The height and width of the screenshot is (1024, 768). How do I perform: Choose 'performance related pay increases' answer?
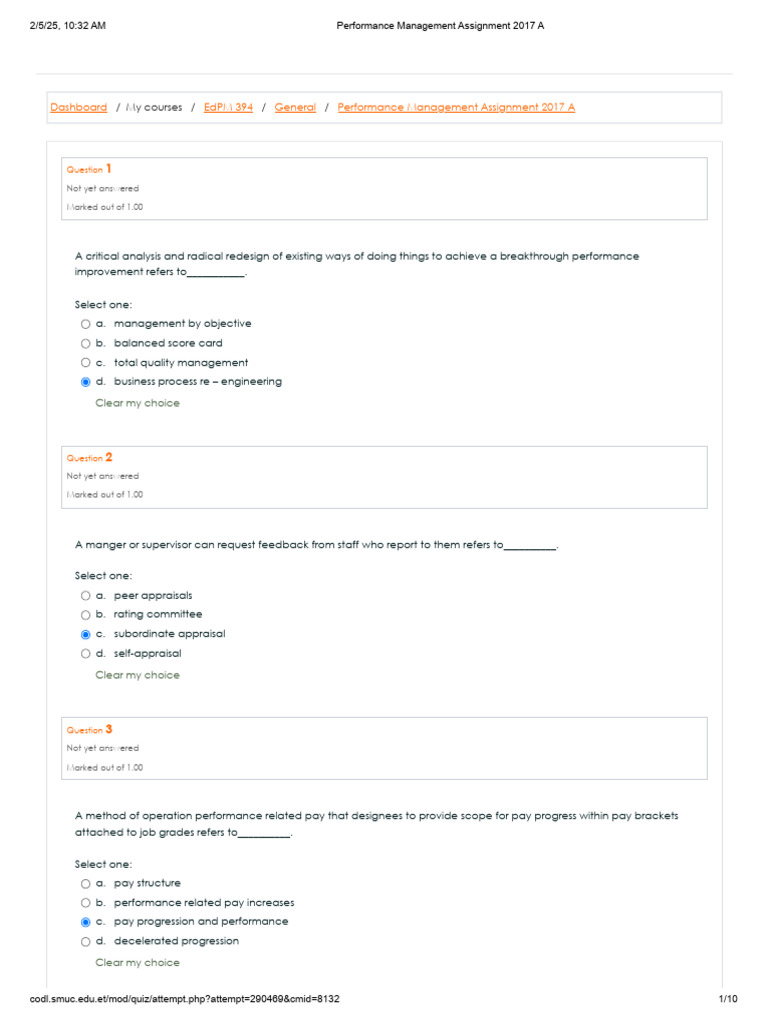point(86,903)
